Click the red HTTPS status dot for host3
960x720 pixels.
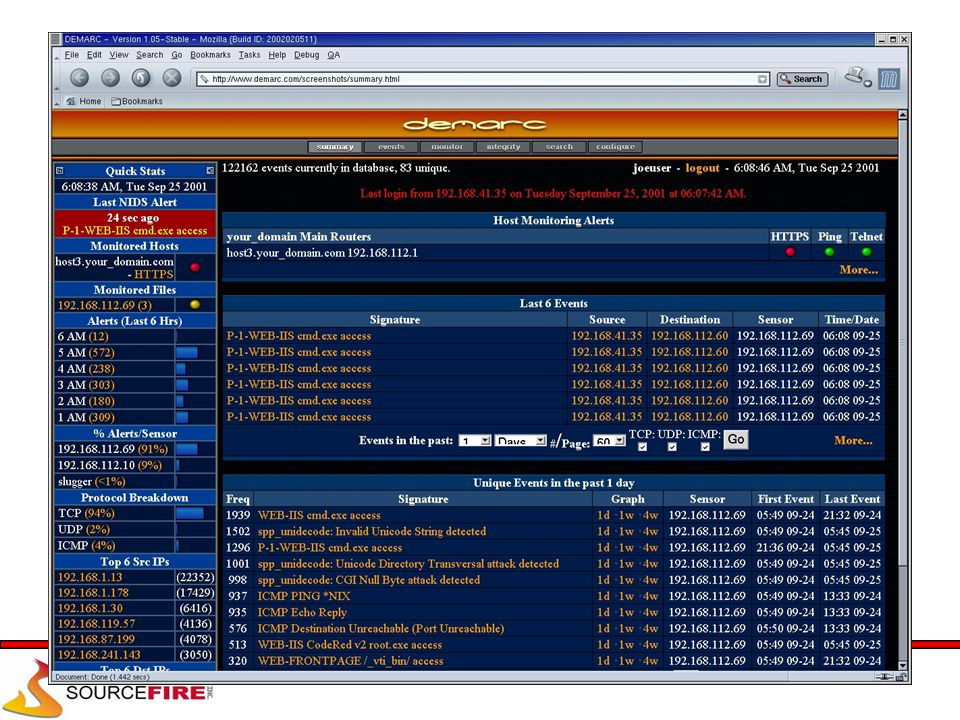tap(790, 252)
